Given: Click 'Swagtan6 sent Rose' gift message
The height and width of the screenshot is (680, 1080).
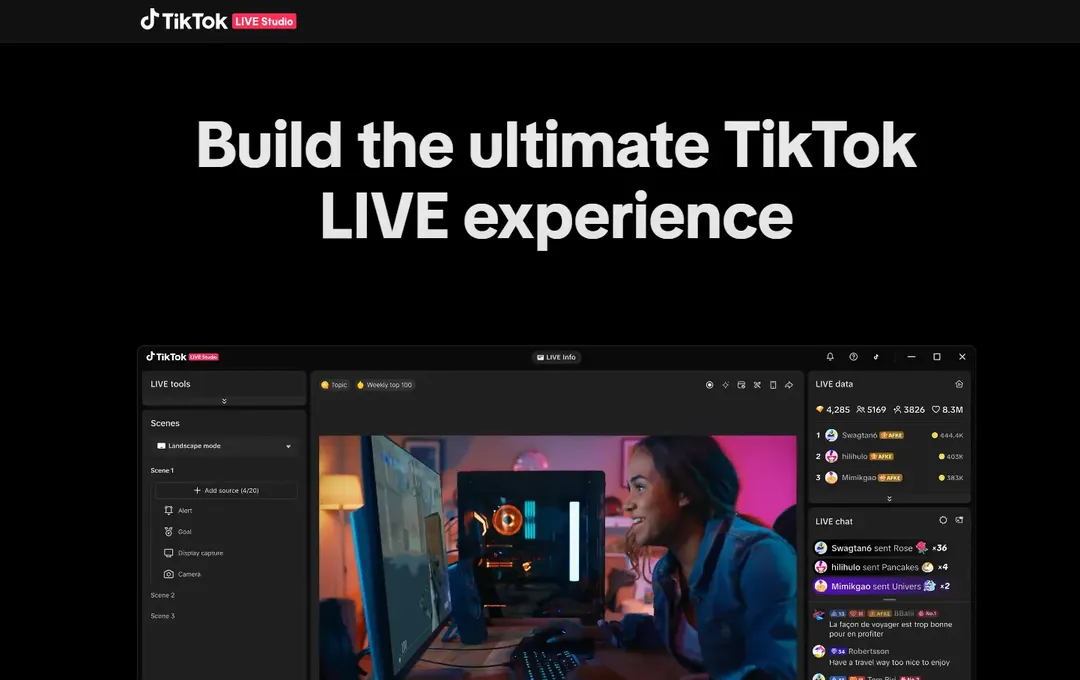Looking at the screenshot, I should click(x=881, y=548).
